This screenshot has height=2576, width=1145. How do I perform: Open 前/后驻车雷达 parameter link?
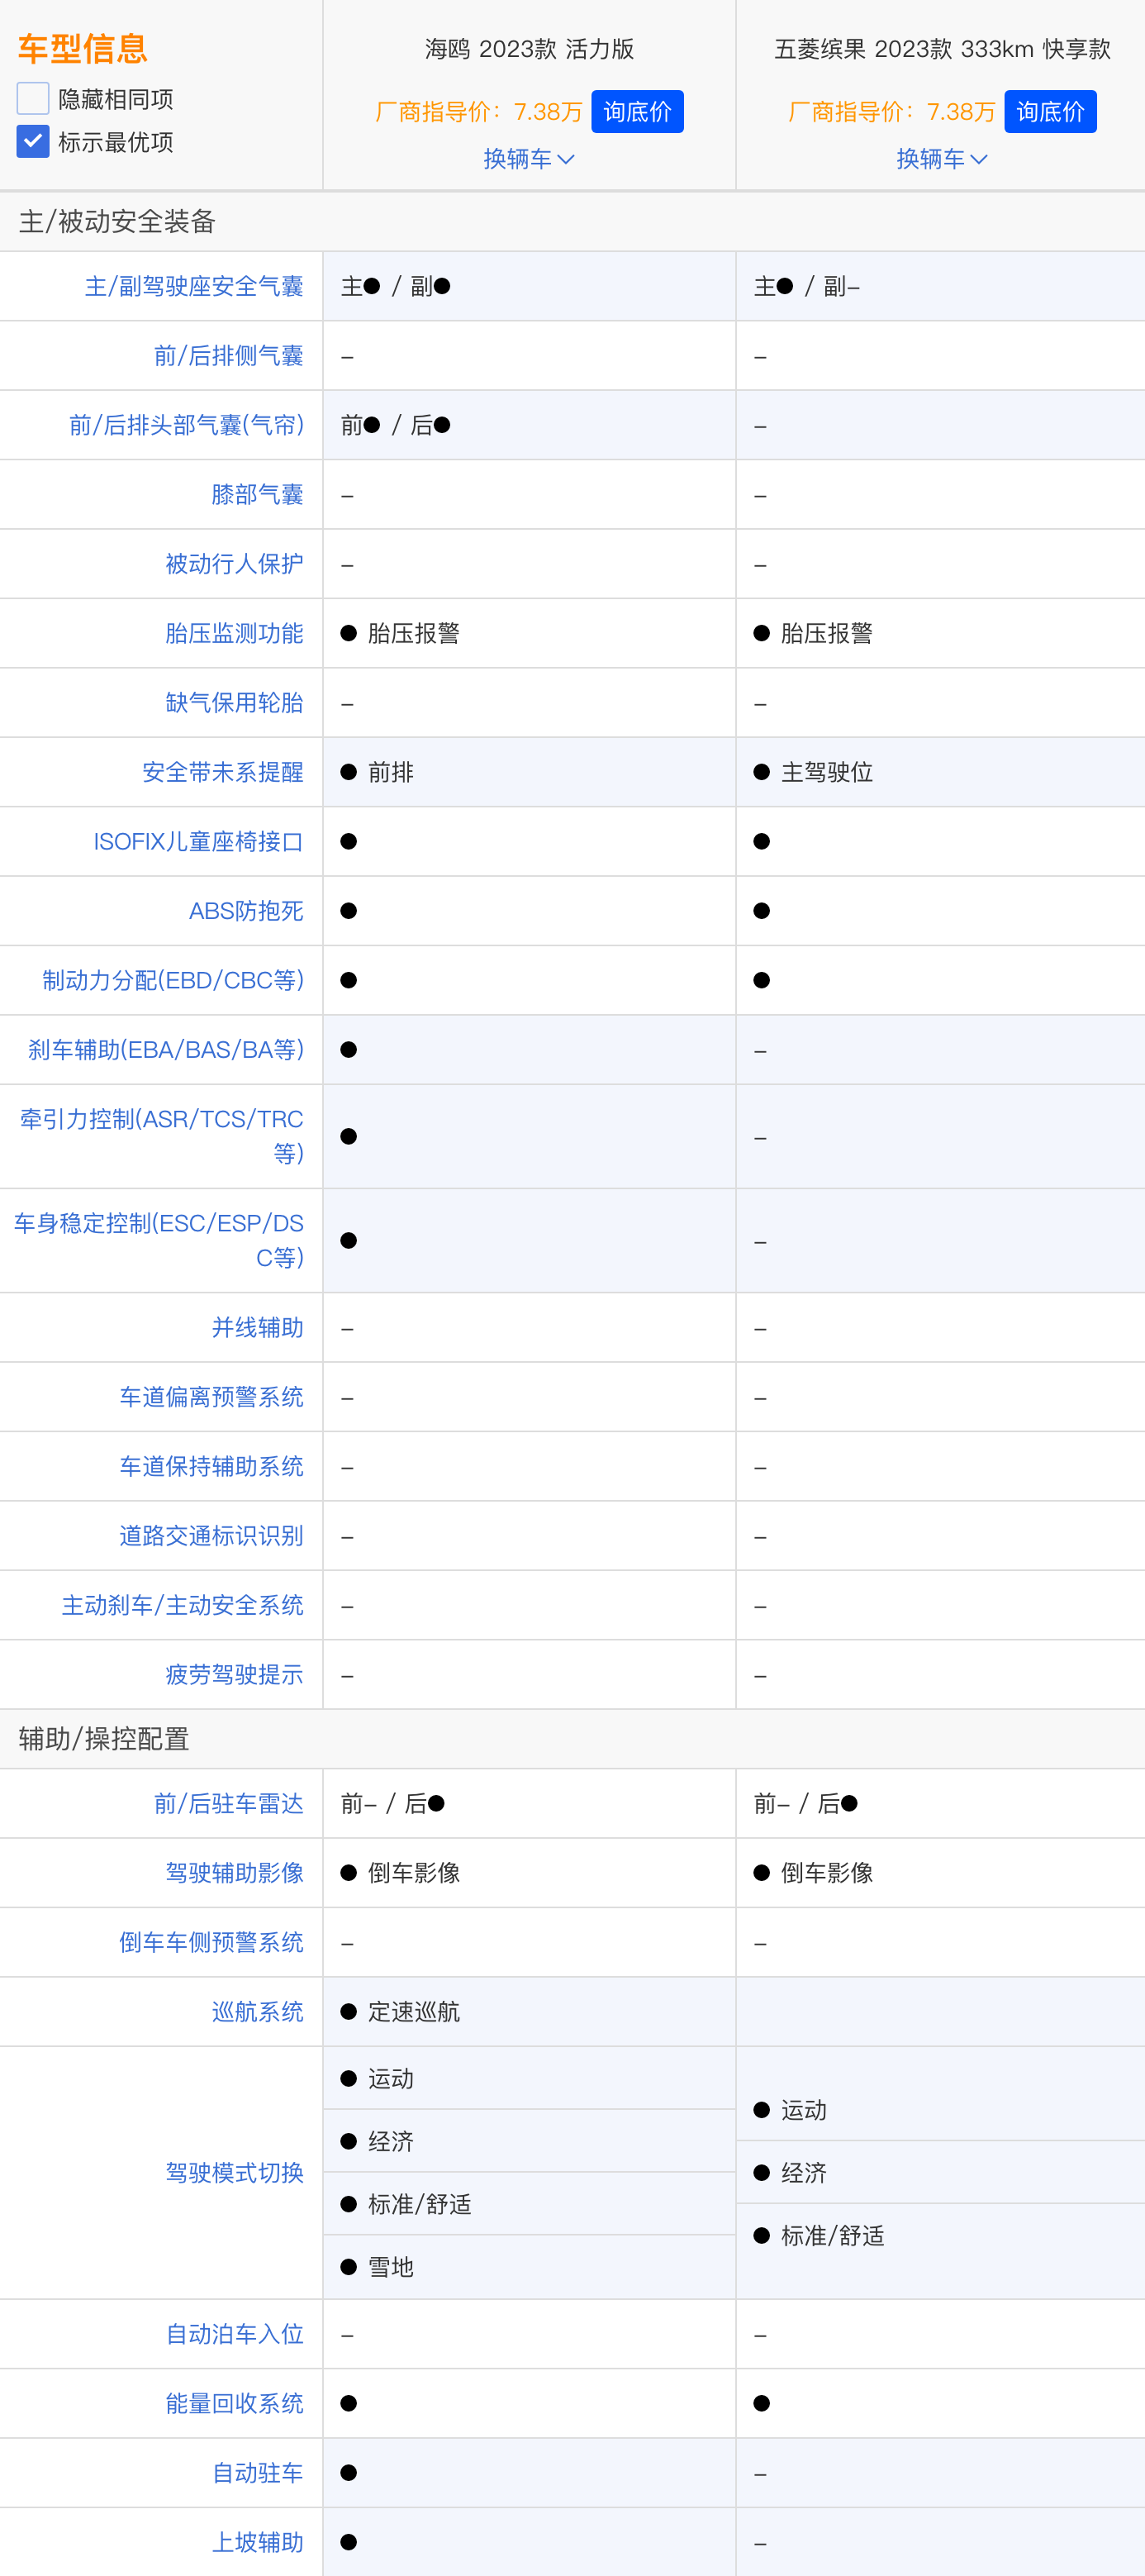(229, 1803)
